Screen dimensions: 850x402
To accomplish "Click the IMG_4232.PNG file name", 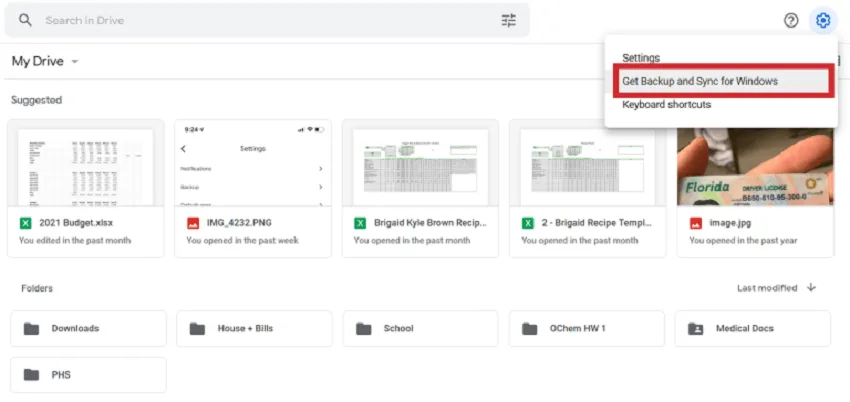I will (239, 223).
